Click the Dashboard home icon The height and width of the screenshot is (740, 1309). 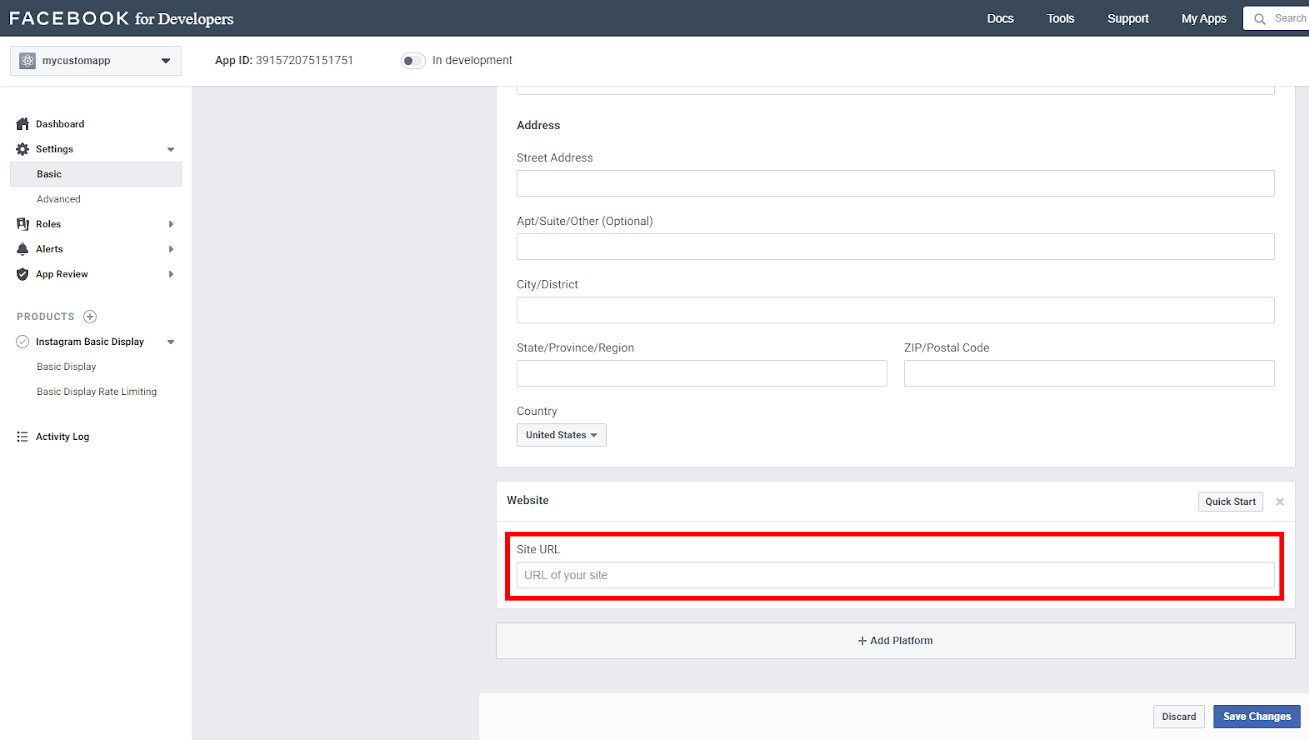[x=23, y=124]
